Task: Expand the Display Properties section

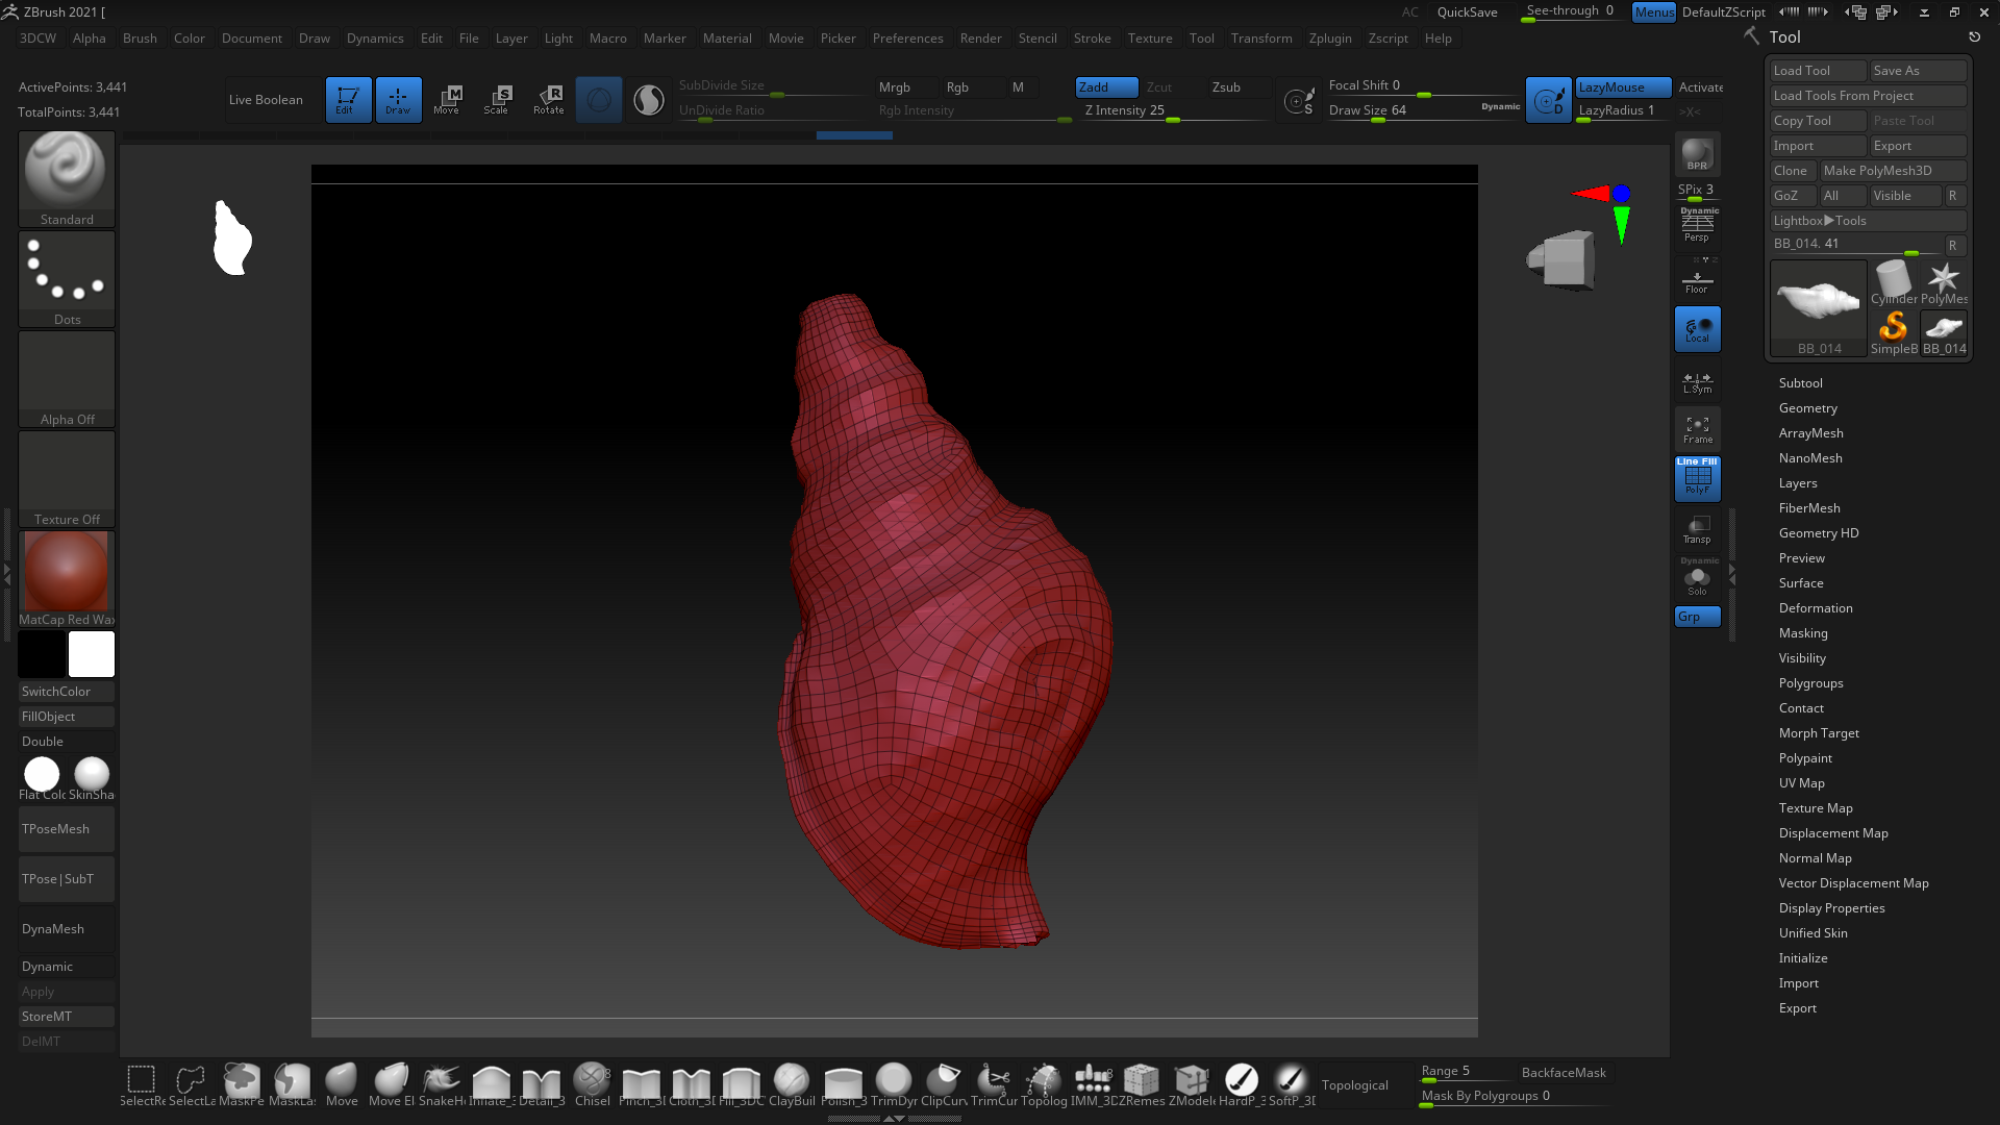Action: [1831, 908]
